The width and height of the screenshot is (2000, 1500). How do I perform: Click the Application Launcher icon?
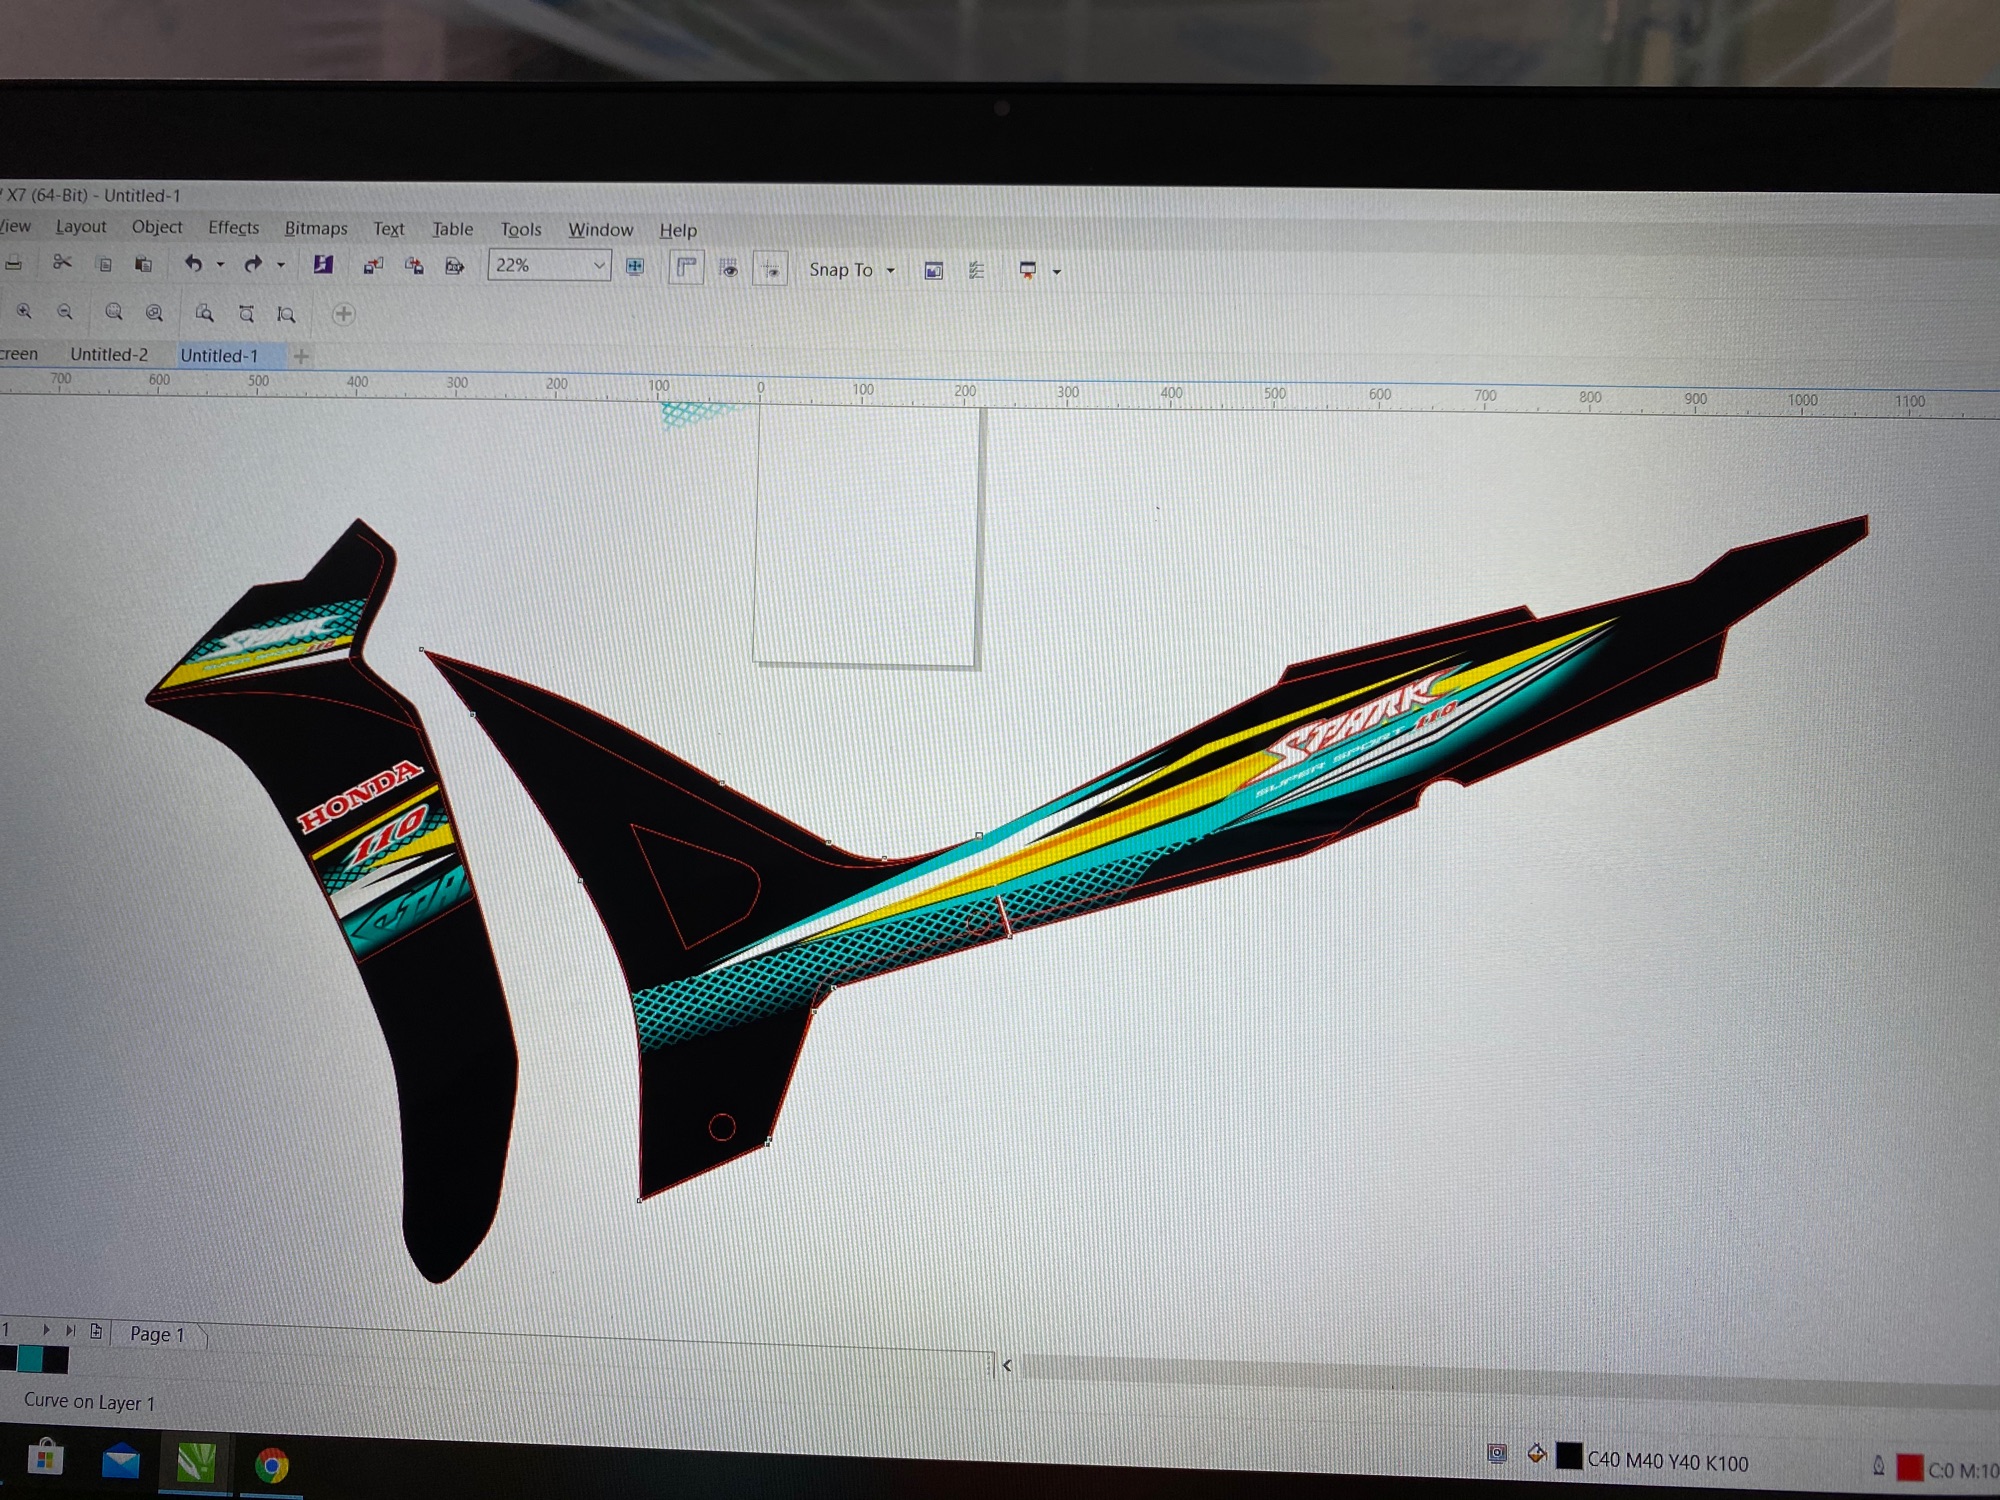pyautogui.click(x=1027, y=270)
